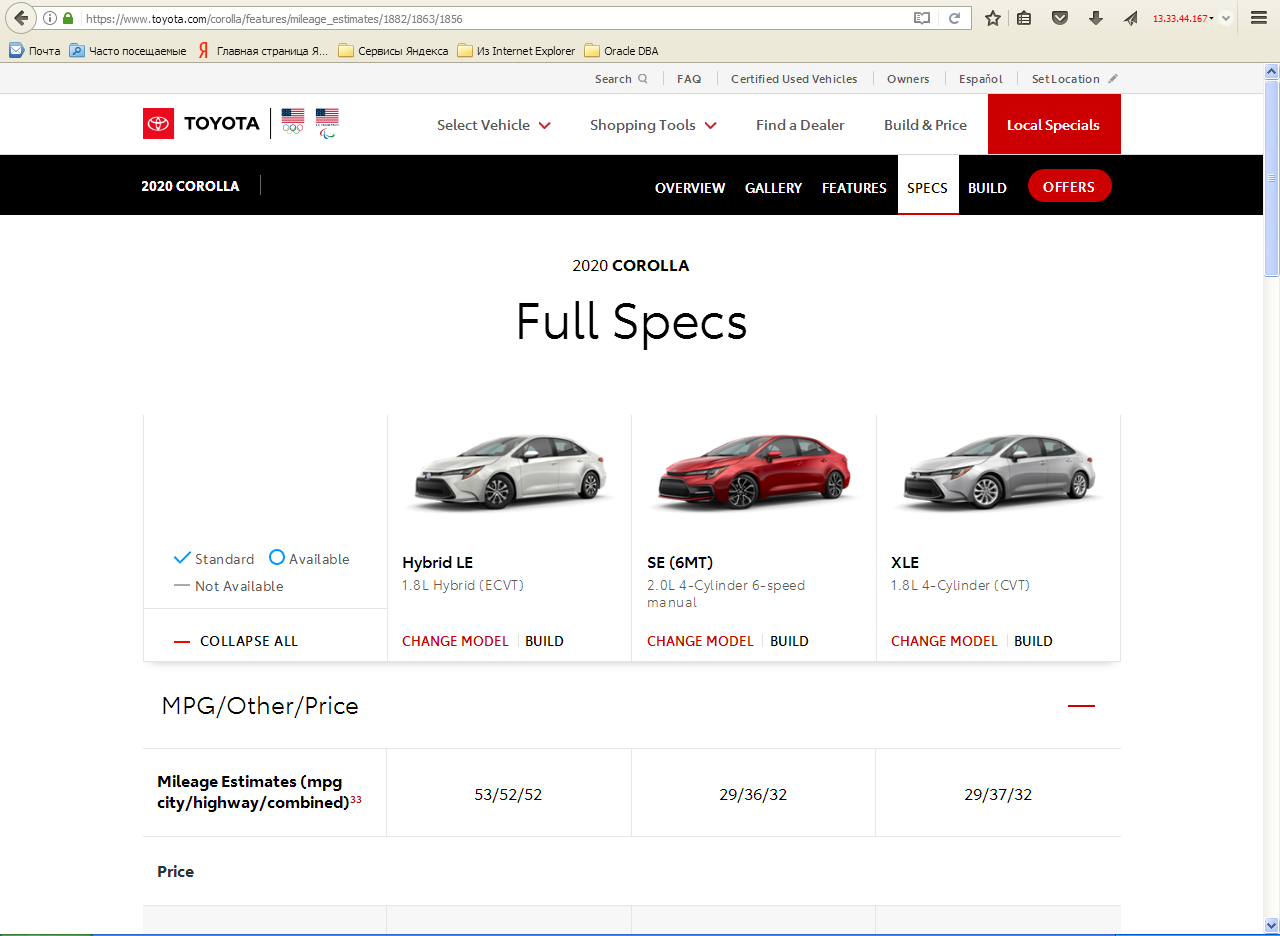Click the Full Specs heading
The width and height of the screenshot is (1280, 936).
(631, 322)
